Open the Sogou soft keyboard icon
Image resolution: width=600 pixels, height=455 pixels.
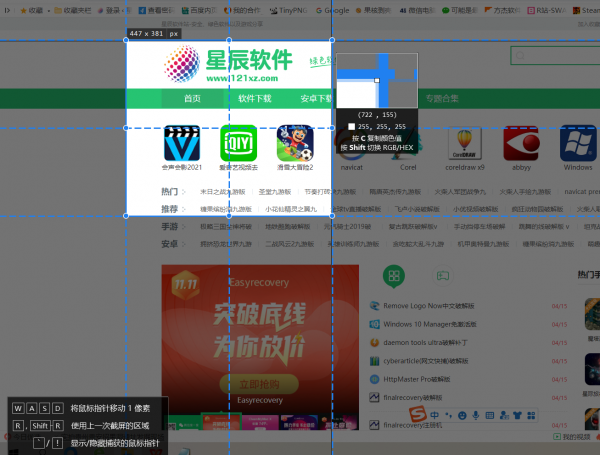pyautogui.click(x=489, y=415)
